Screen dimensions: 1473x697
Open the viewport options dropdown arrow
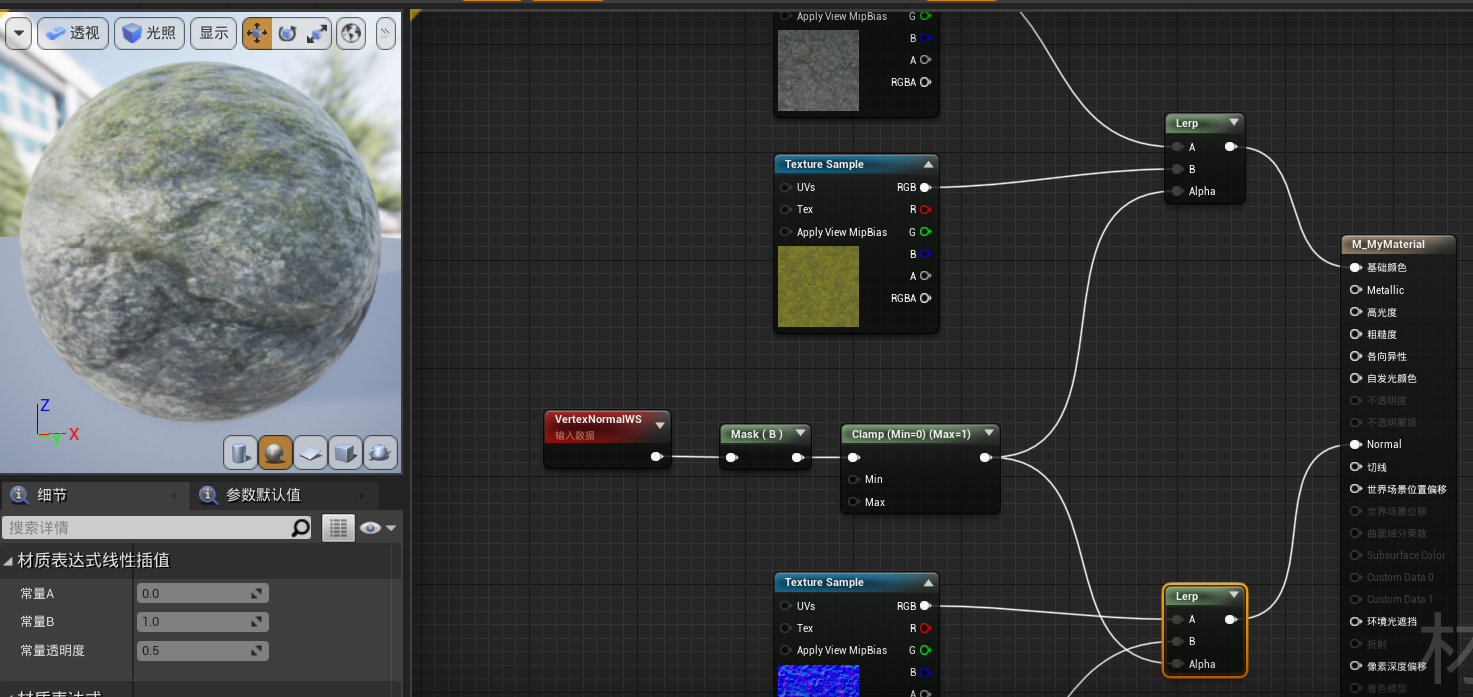tap(18, 33)
